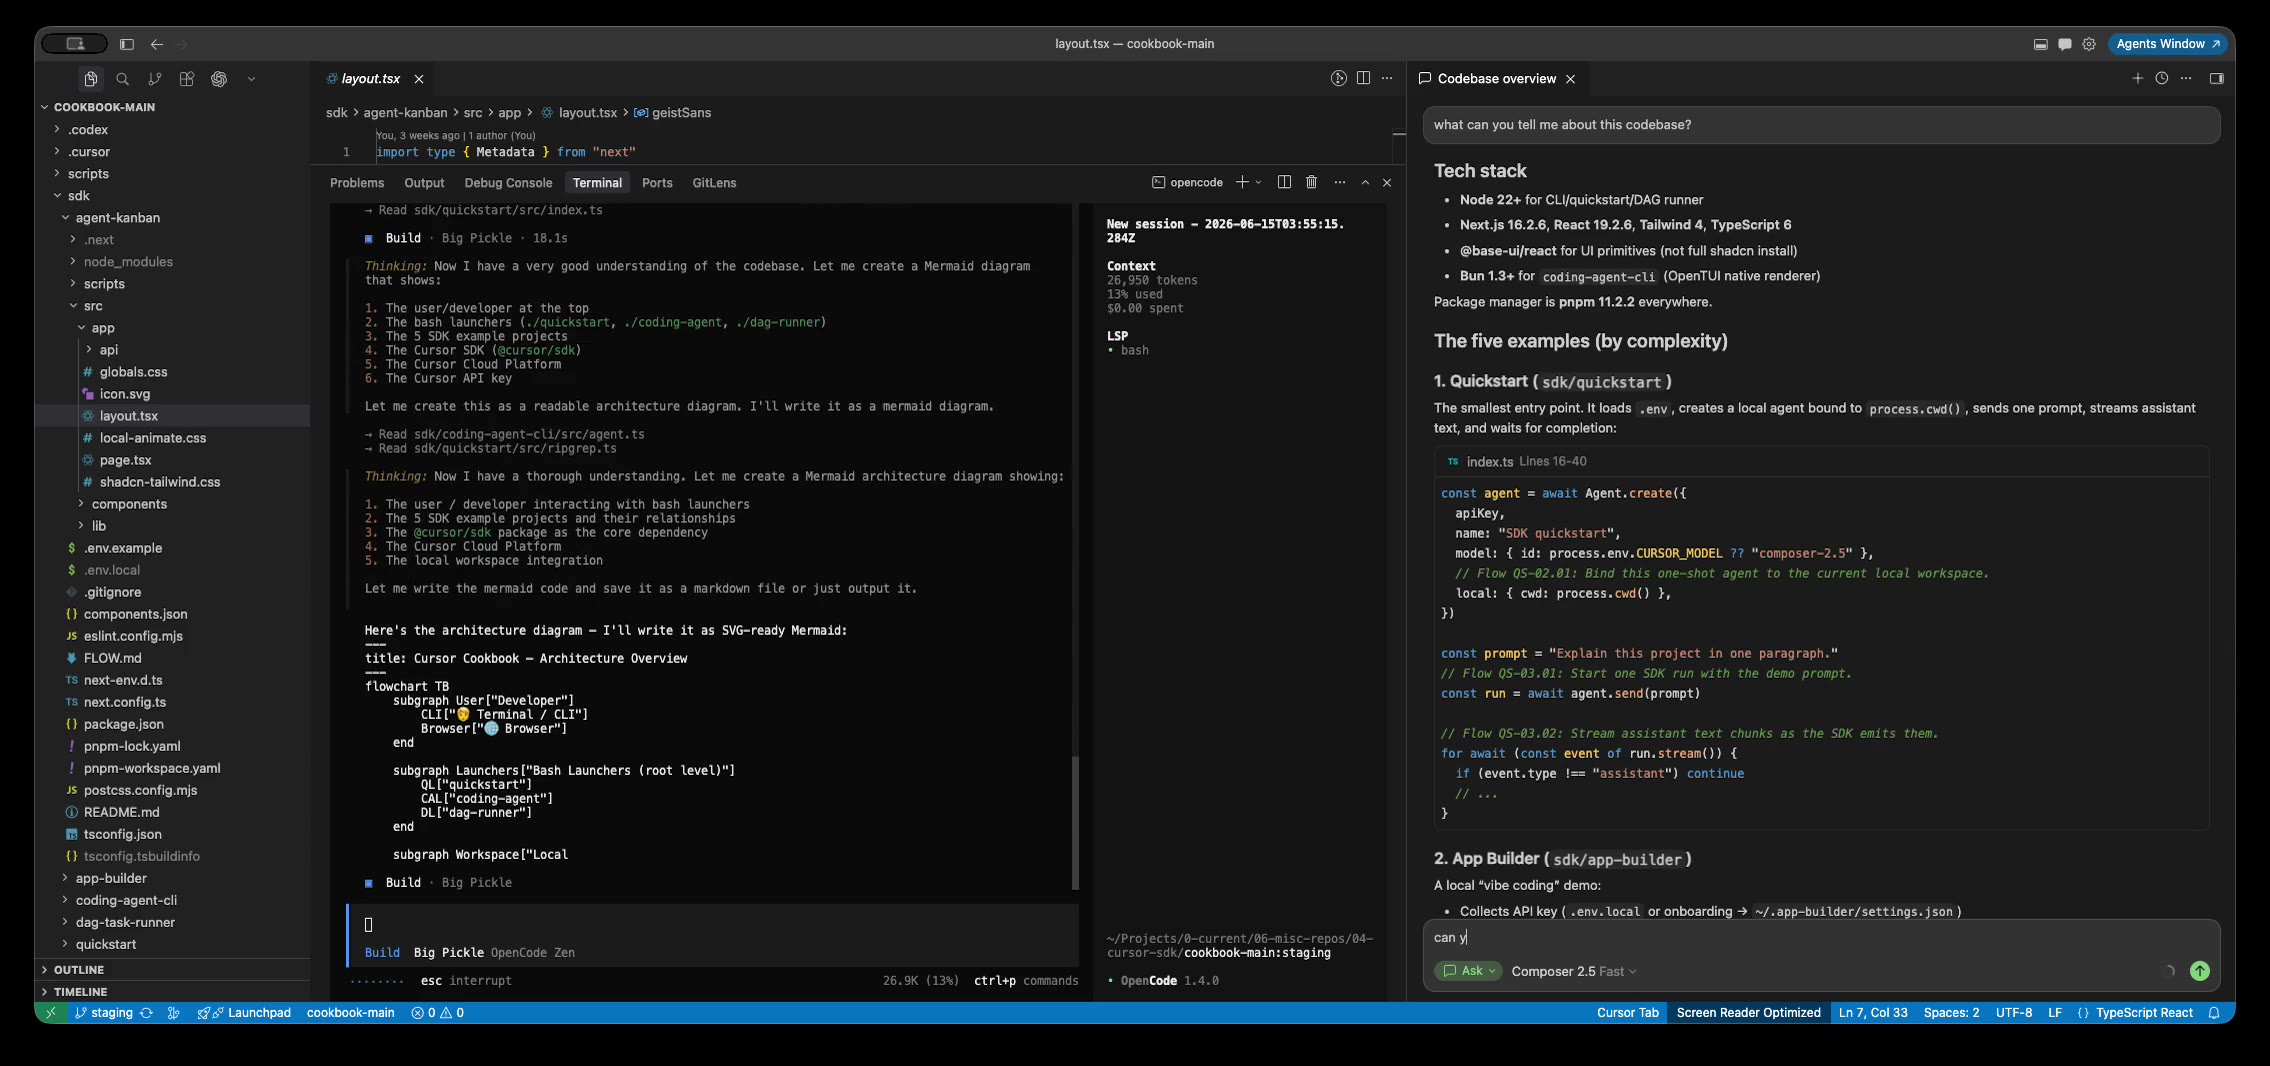Focus the chat input containing 'can y'
The image size is (2270, 1066).
(1820, 937)
